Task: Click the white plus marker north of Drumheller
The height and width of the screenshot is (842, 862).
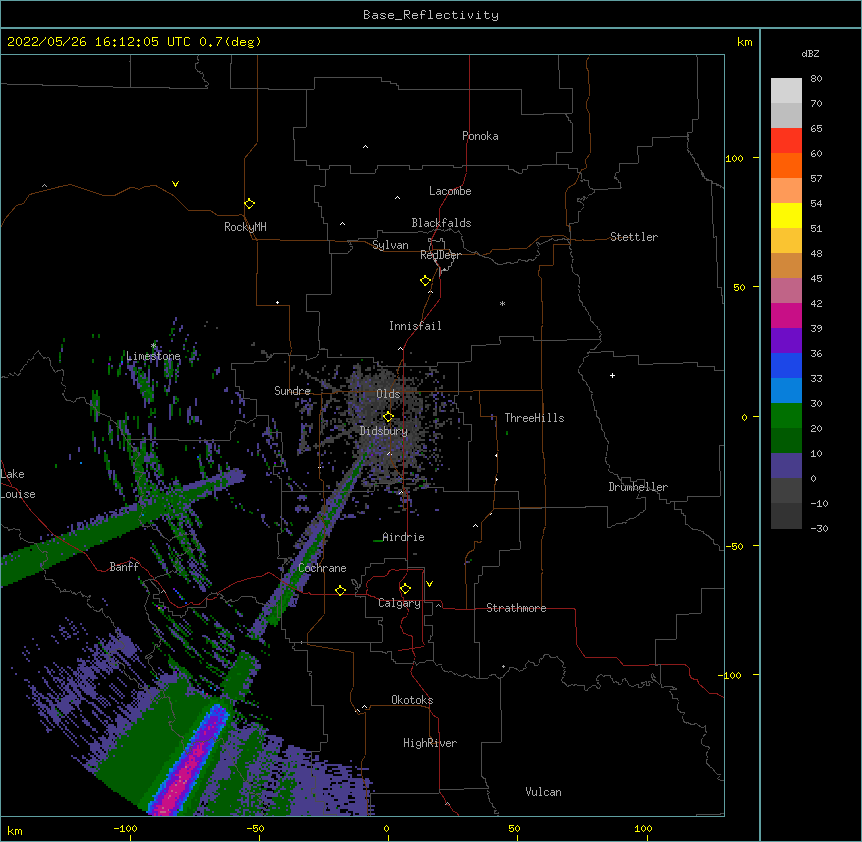Action: 612,375
